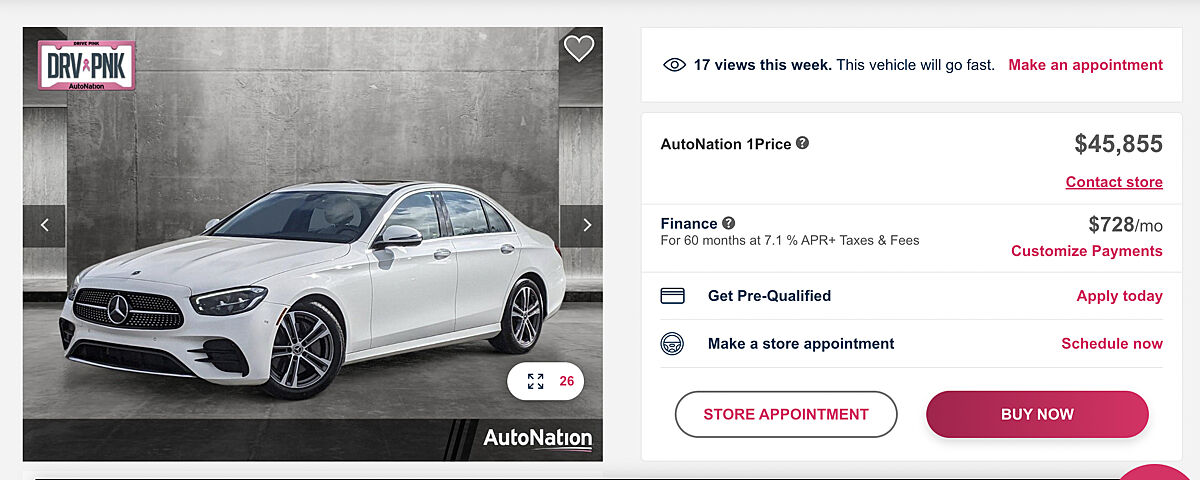
Task: Select Apply today for pre-qualification
Action: (1119, 296)
